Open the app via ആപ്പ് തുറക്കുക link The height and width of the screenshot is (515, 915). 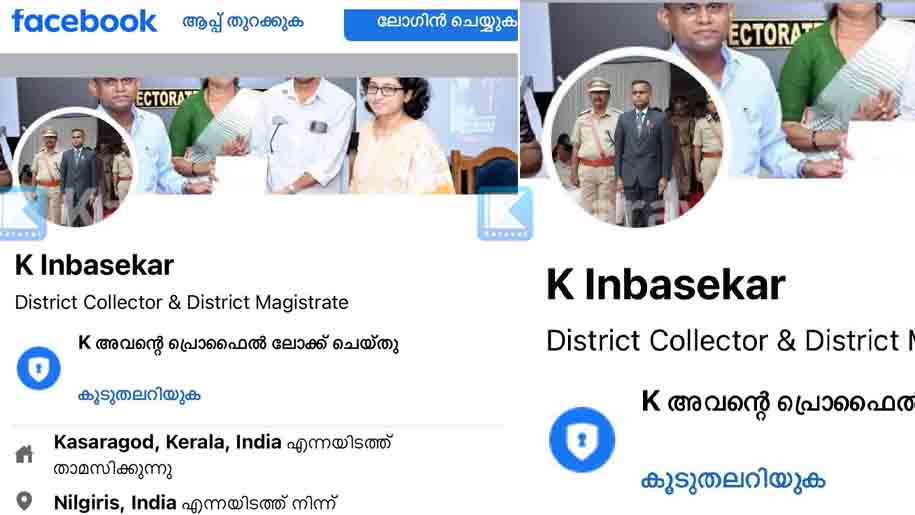[x=243, y=23]
